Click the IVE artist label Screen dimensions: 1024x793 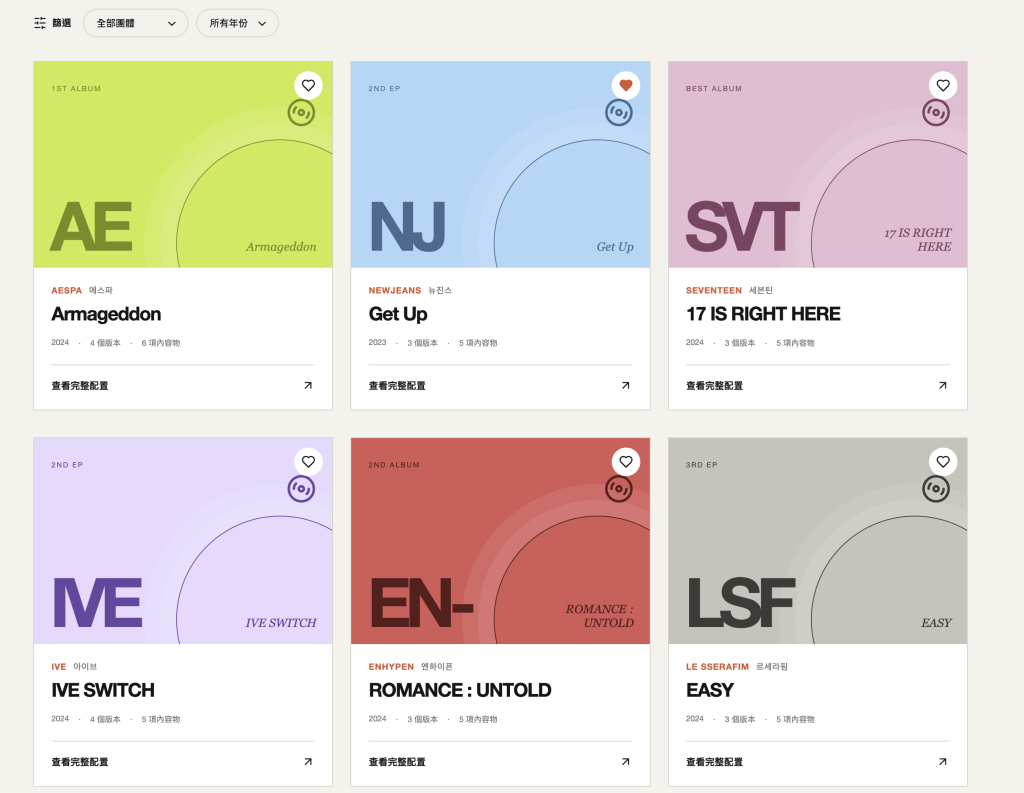coord(59,666)
